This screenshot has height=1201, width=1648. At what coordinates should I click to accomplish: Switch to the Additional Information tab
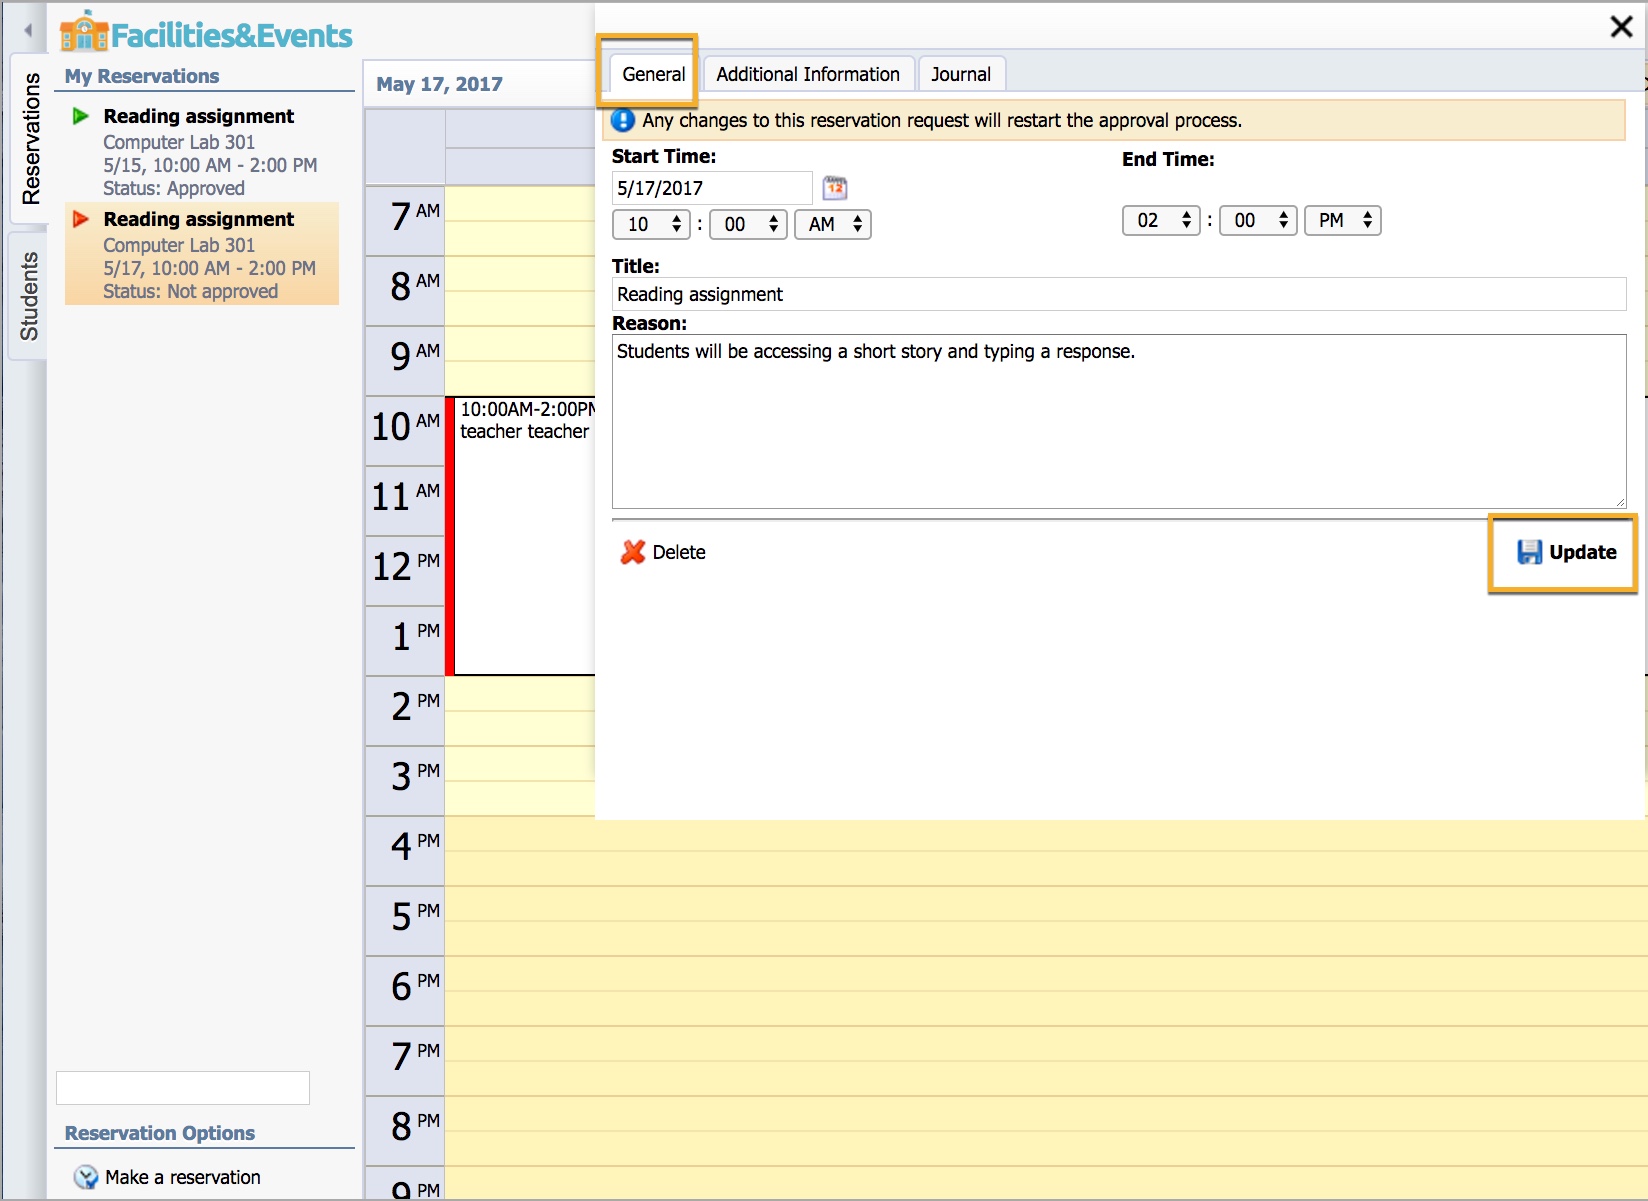point(808,74)
